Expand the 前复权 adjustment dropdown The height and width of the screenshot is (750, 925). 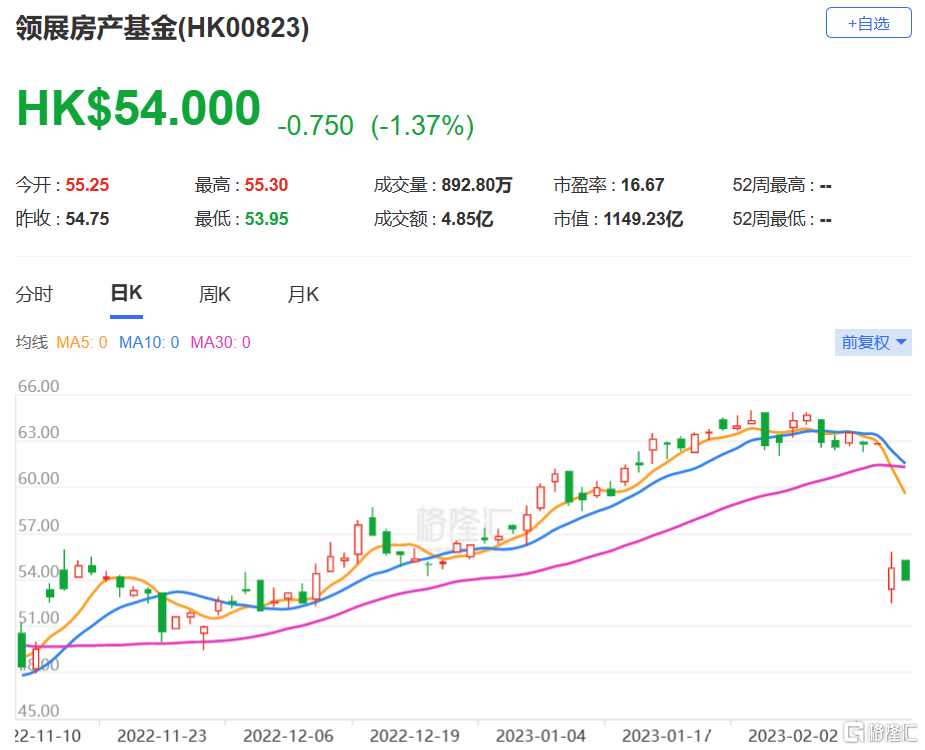click(873, 342)
